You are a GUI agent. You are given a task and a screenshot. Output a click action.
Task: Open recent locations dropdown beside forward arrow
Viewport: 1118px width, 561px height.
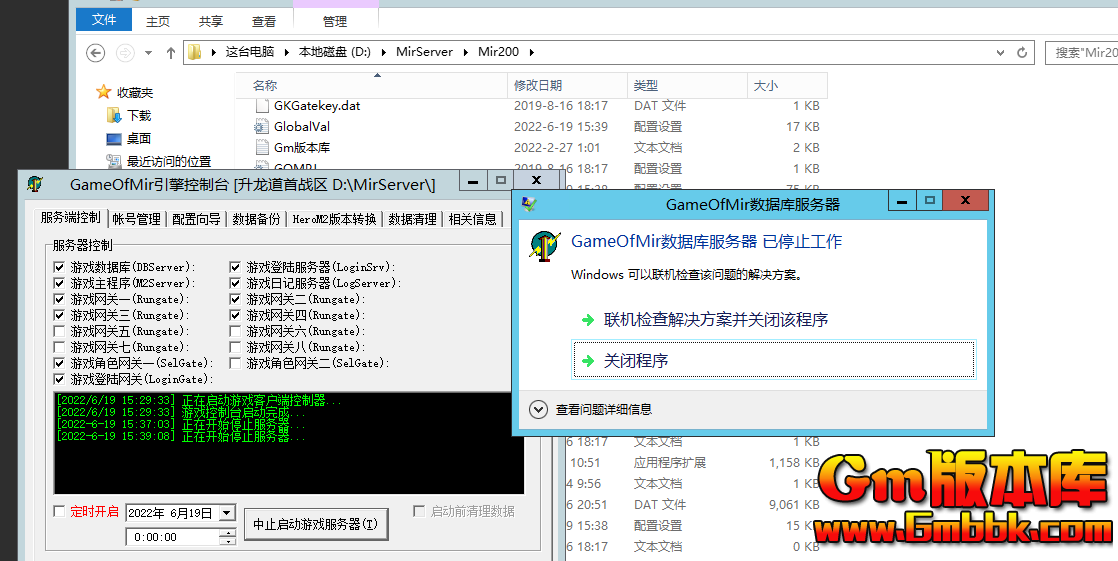[148, 52]
